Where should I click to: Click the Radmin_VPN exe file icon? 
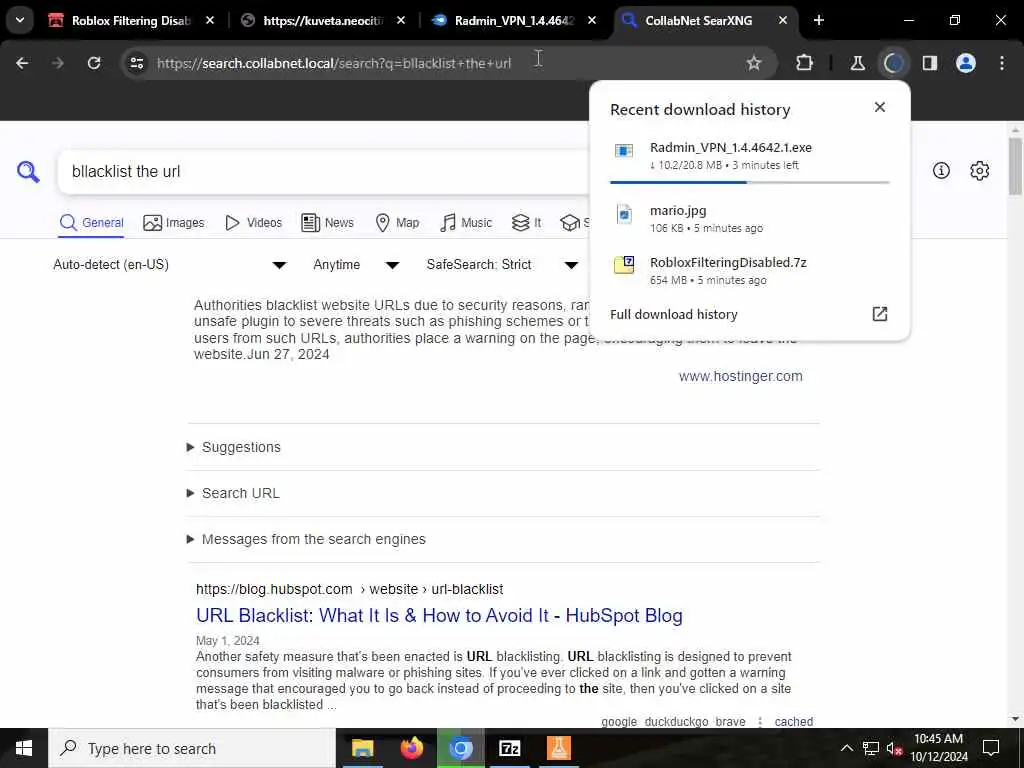pos(624,151)
